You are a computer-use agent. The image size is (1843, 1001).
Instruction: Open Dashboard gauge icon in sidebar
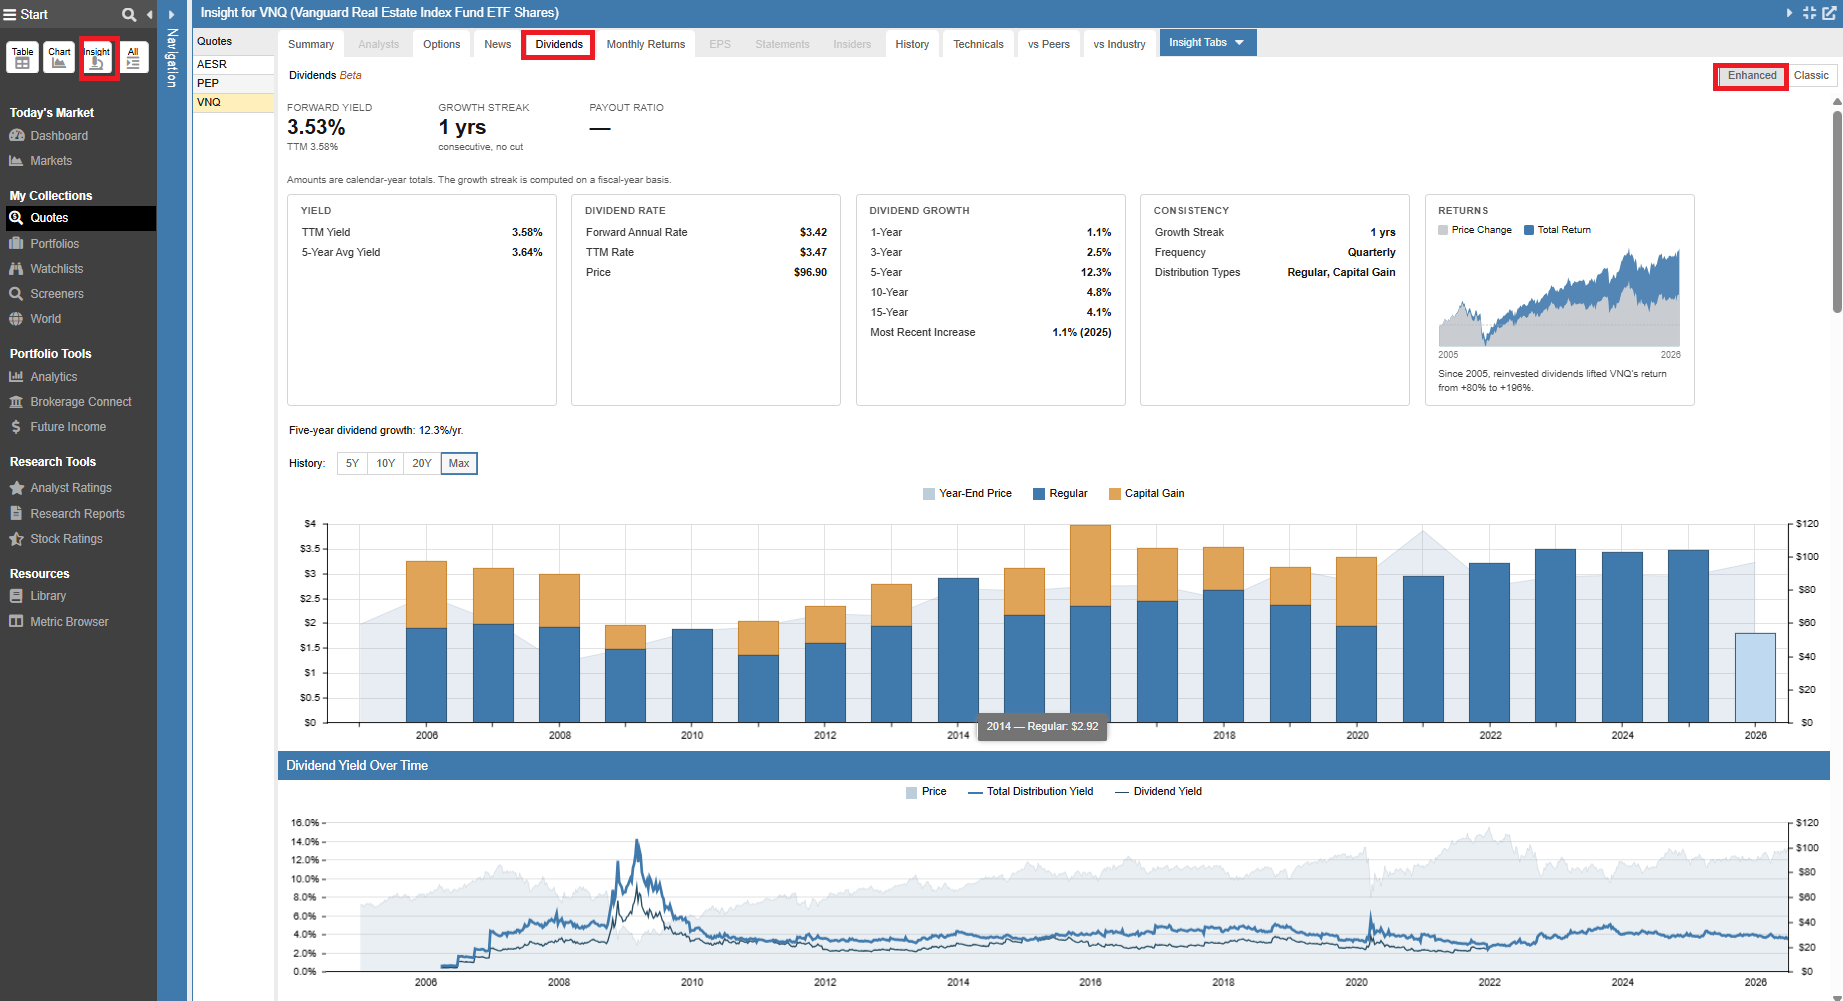click(x=17, y=136)
